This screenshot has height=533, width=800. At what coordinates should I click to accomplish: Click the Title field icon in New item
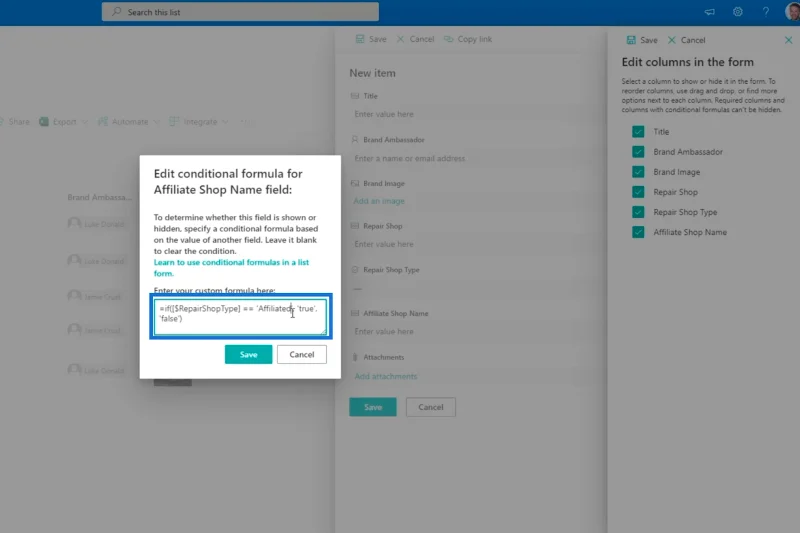point(355,96)
